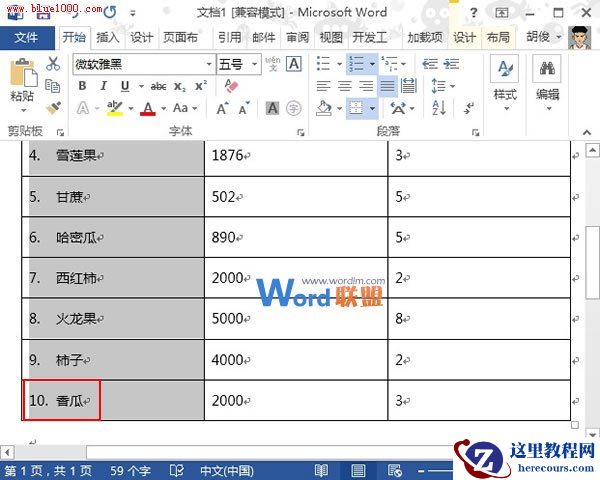Image resolution: width=600 pixels, height=480 pixels.
Task: Open the Font dialog launcher
Action: [x=301, y=132]
